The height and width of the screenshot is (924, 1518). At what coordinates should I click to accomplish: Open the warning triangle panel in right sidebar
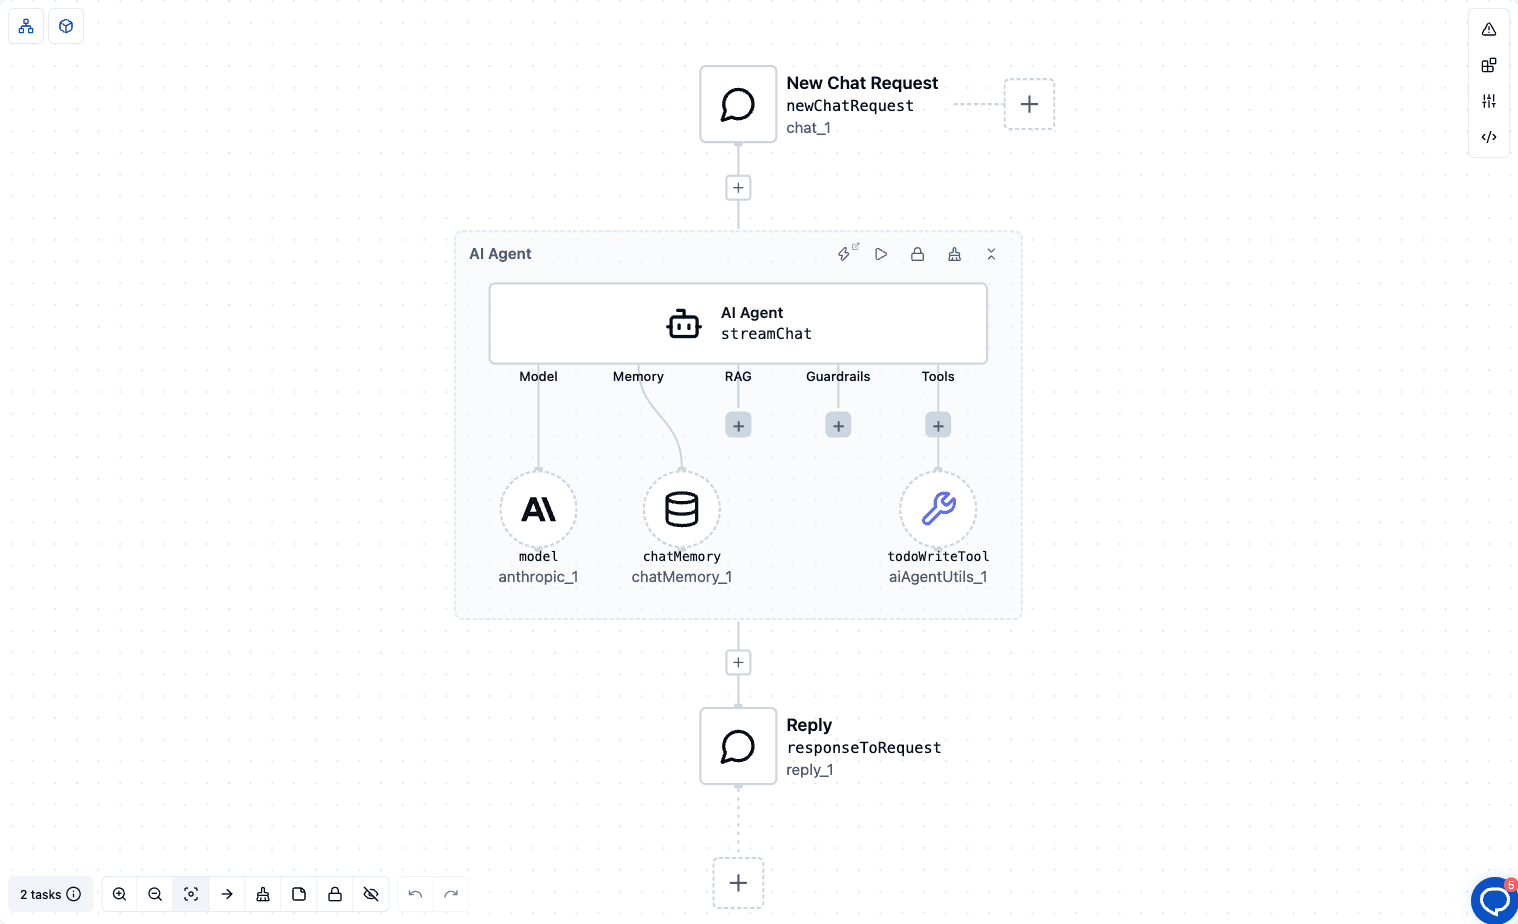coord(1489,29)
